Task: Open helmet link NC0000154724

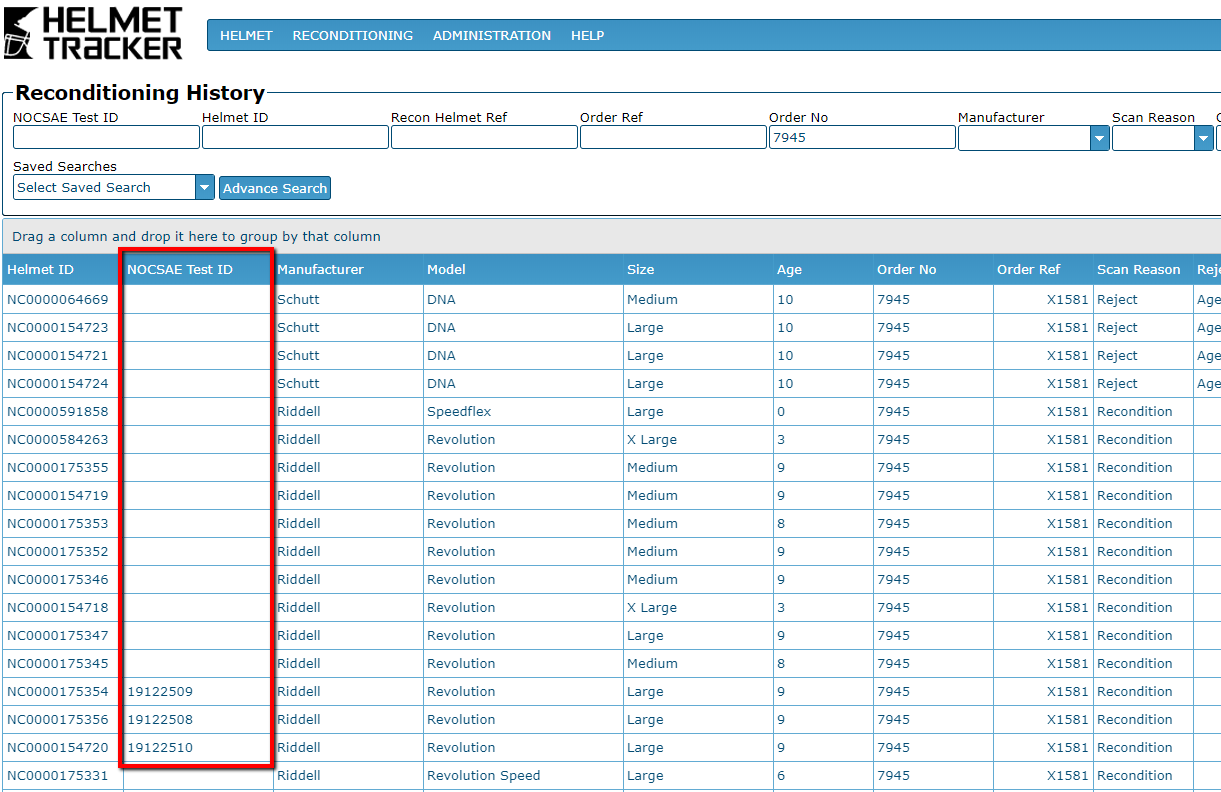Action: tap(58, 383)
